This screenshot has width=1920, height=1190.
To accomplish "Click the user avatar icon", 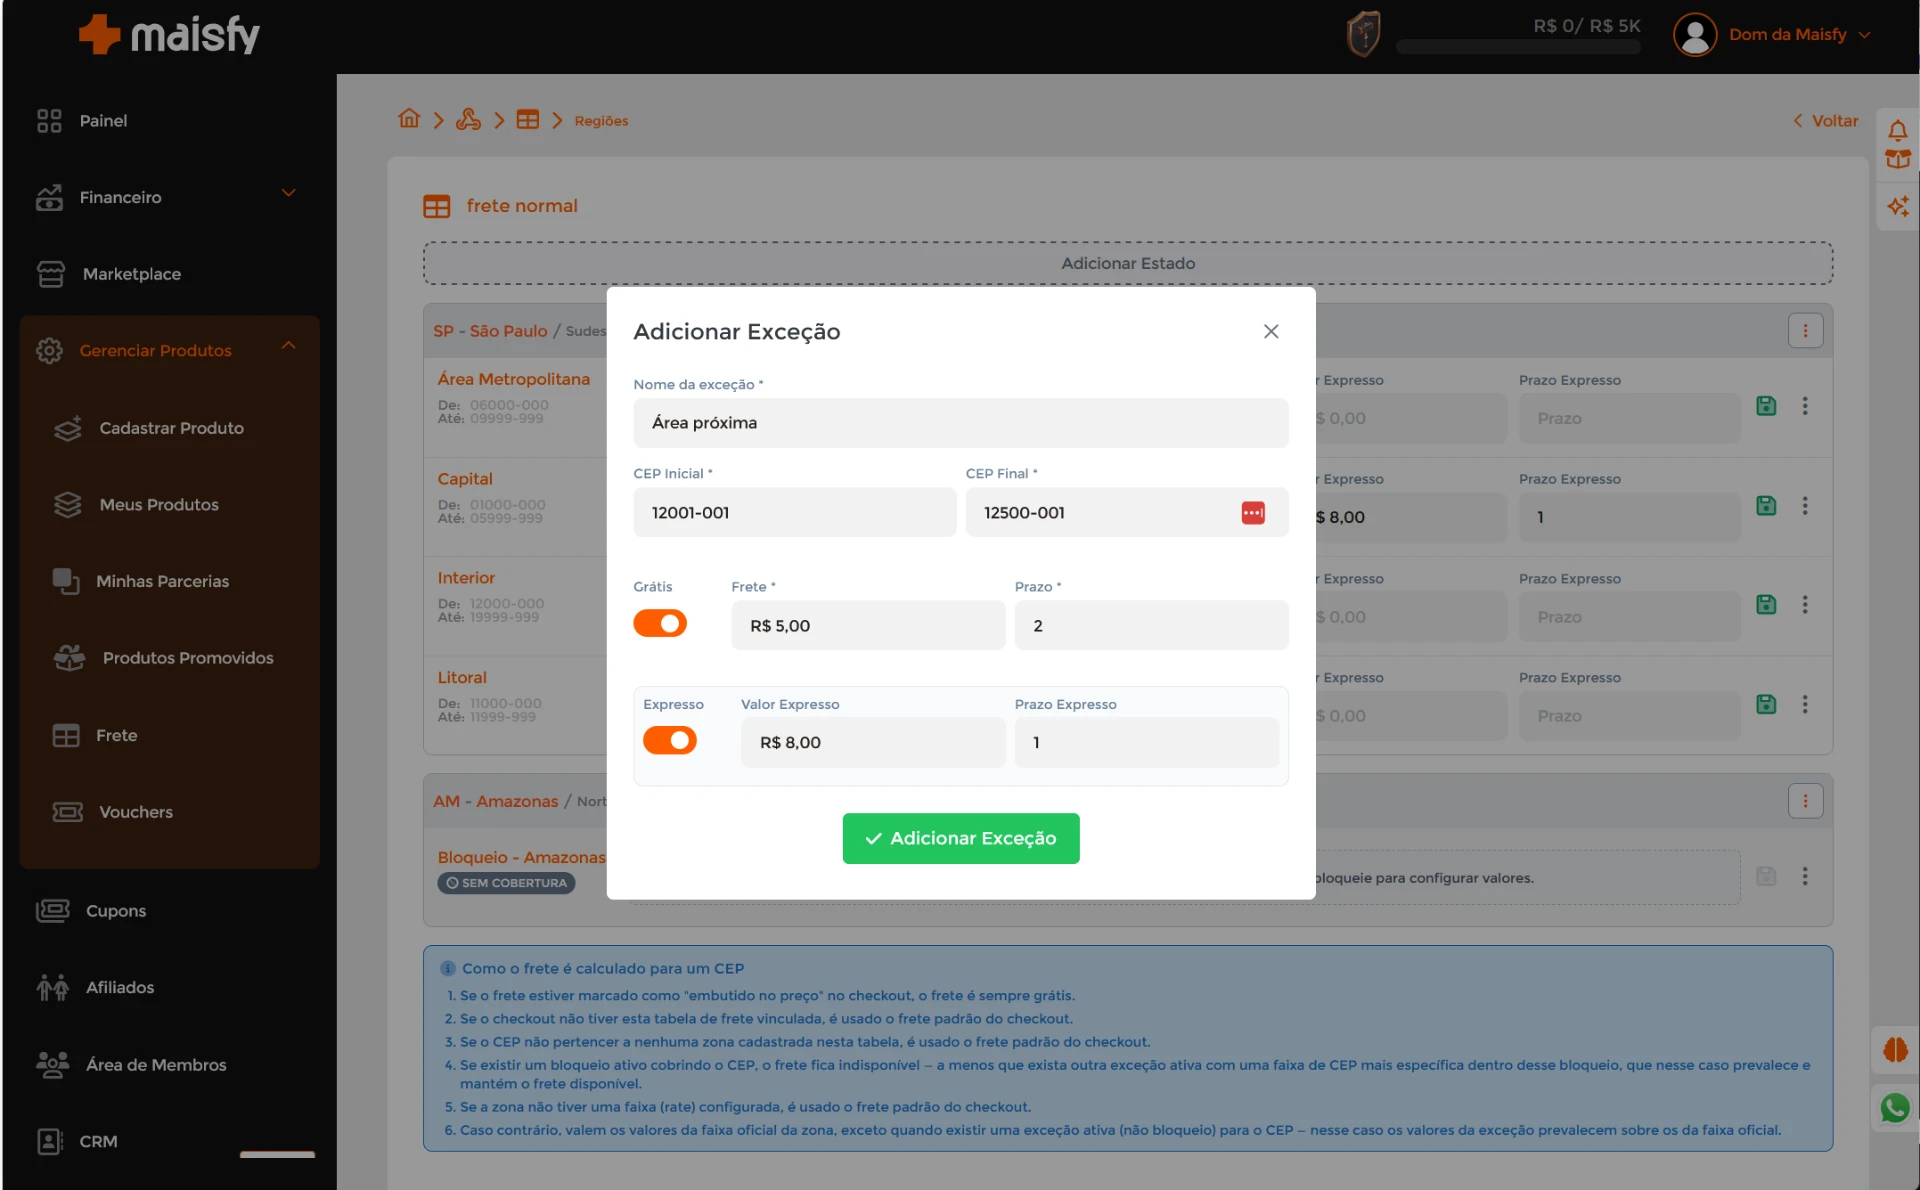I will pos(1695,35).
